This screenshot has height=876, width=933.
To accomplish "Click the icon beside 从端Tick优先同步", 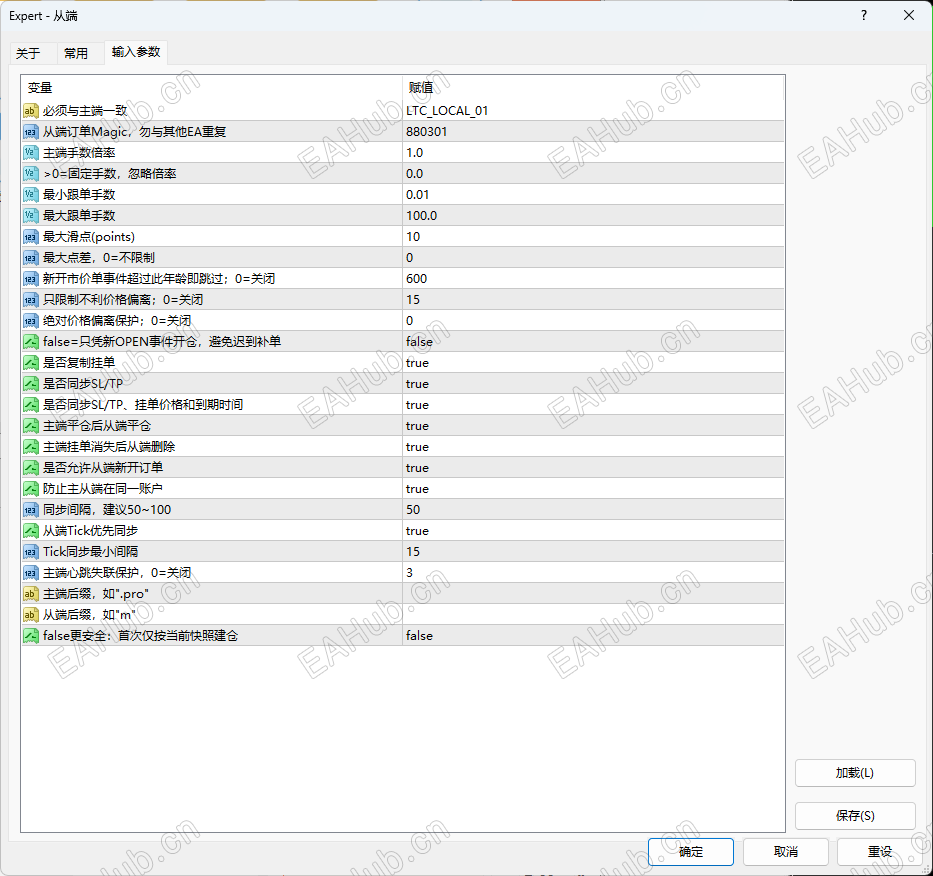I will [x=31, y=531].
